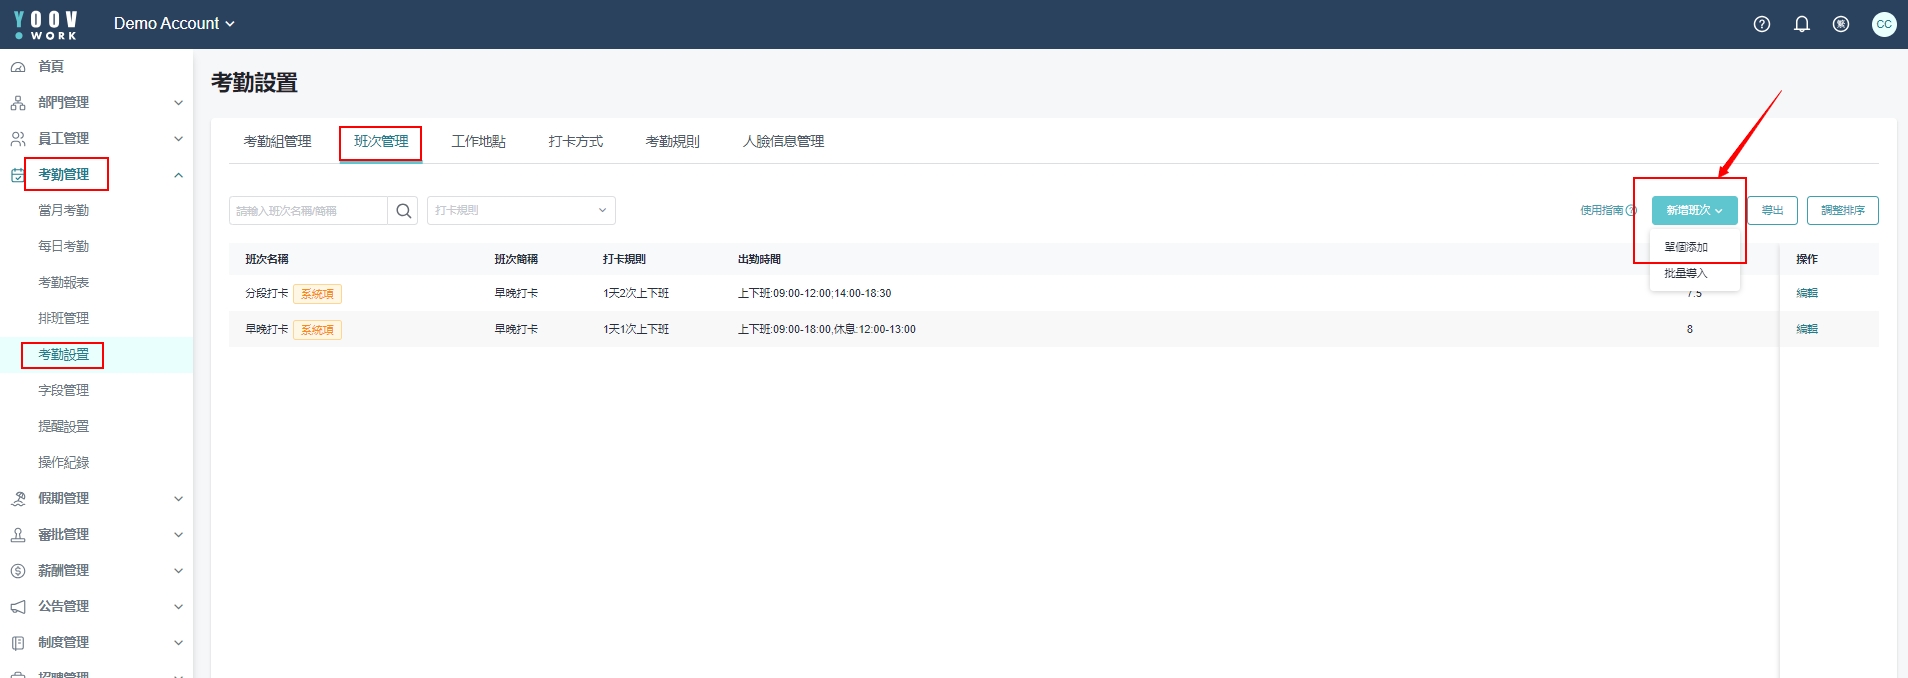Click the YOOV Work logo
The width and height of the screenshot is (1908, 678).
pyautogui.click(x=46, y=24)
